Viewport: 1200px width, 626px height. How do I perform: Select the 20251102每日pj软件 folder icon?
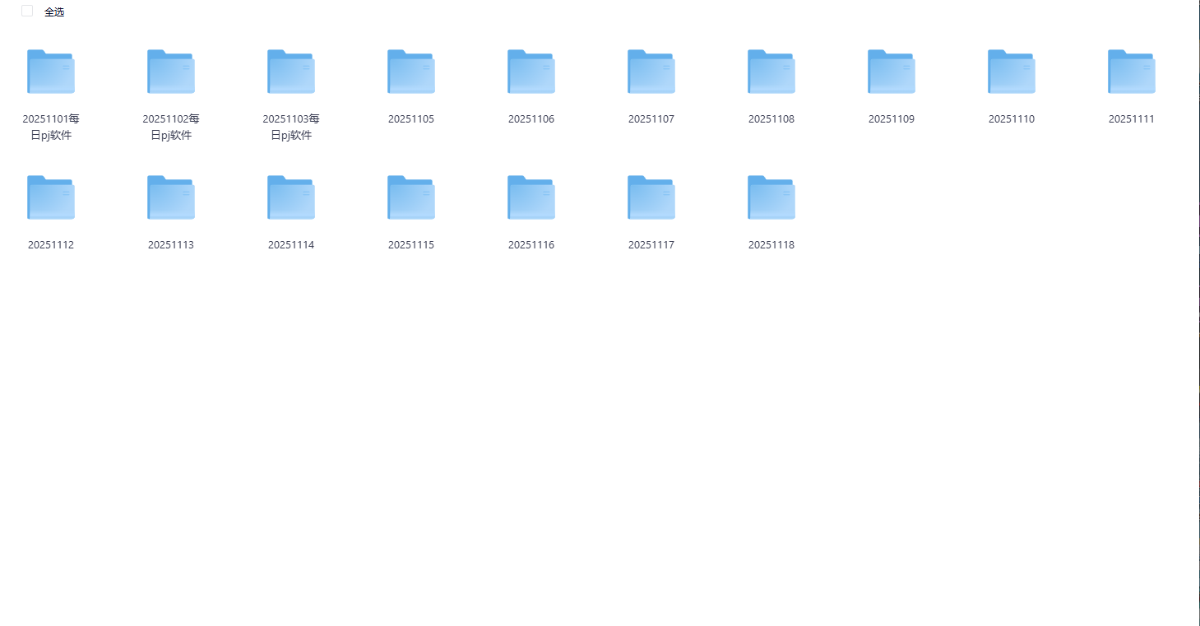[171, 72]
